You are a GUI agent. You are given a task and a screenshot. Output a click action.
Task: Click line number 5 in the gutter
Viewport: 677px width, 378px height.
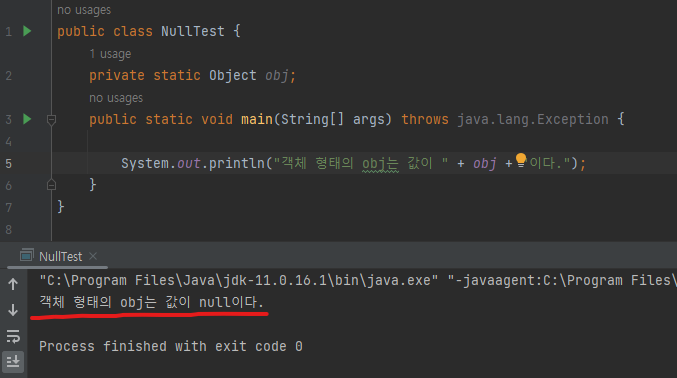click(x=9, y=164)
